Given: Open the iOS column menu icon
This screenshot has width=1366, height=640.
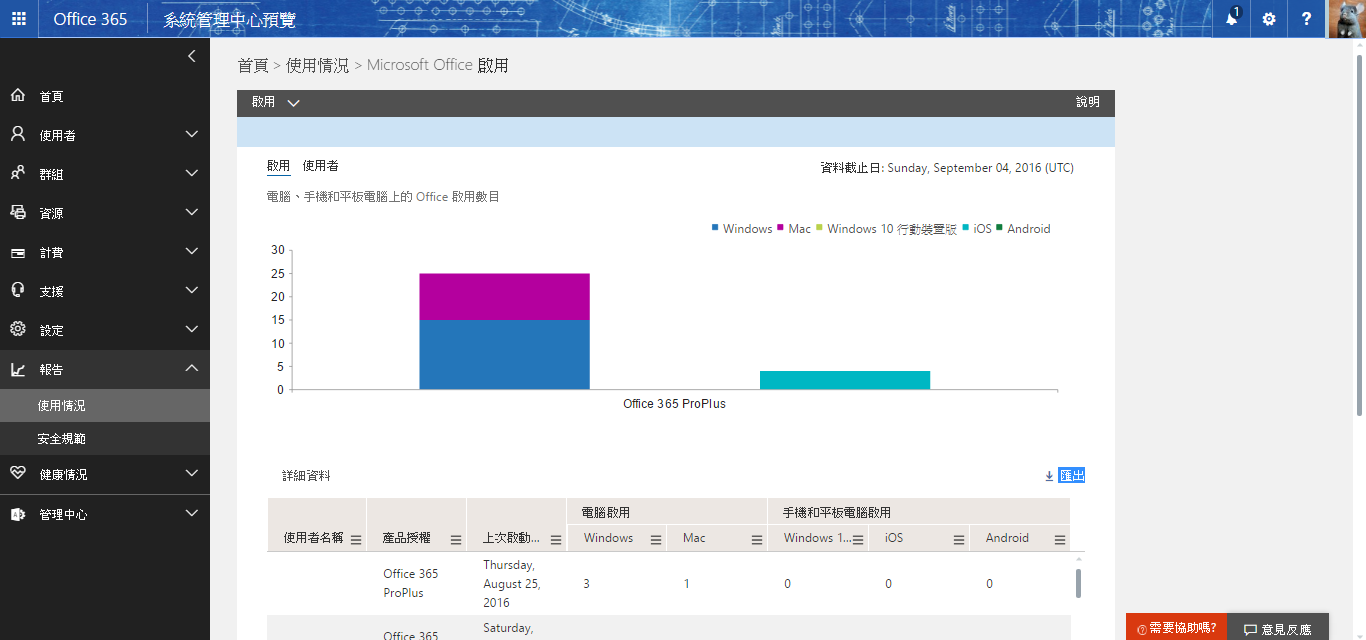Looking at the screenshot, I should [958, 540].
